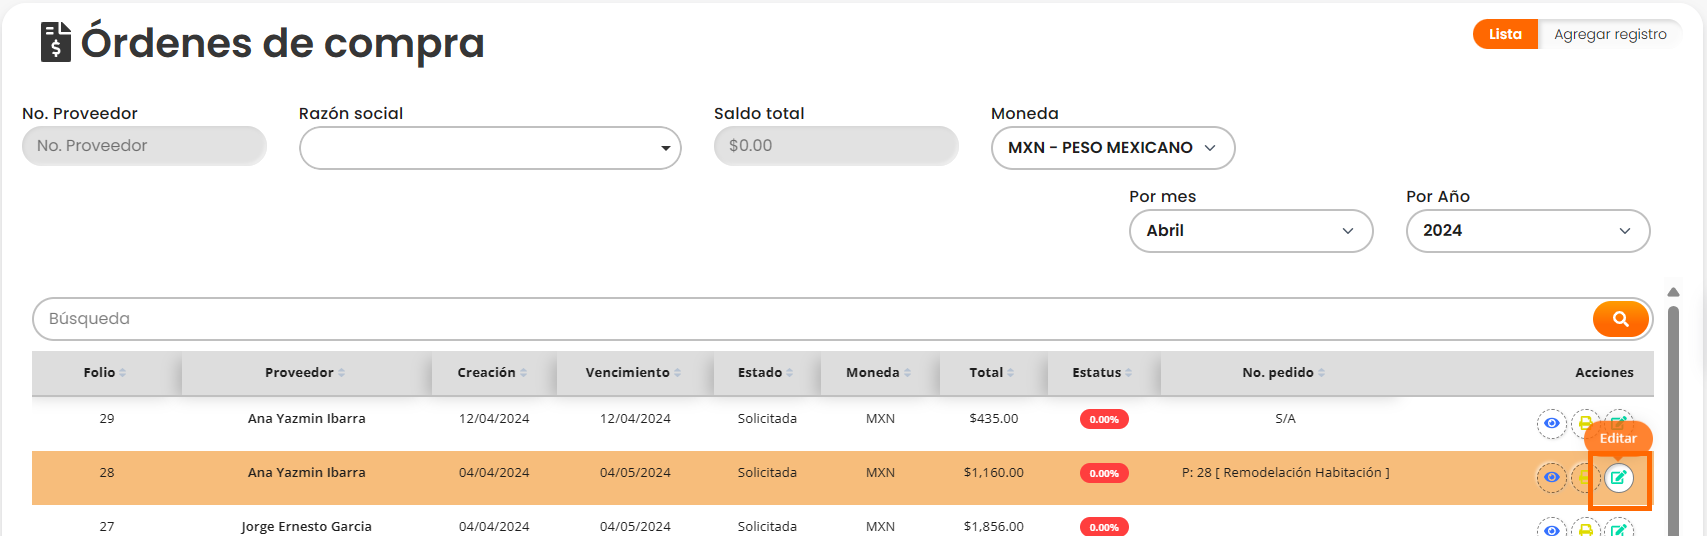
Task: Switch to the Agregar registro tab
Action: pos(1610,34)
